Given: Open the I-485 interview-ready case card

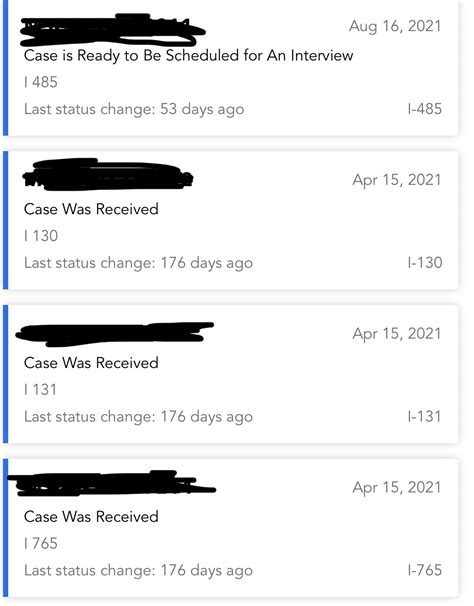Looking at the screenshot, I should 231,68.
